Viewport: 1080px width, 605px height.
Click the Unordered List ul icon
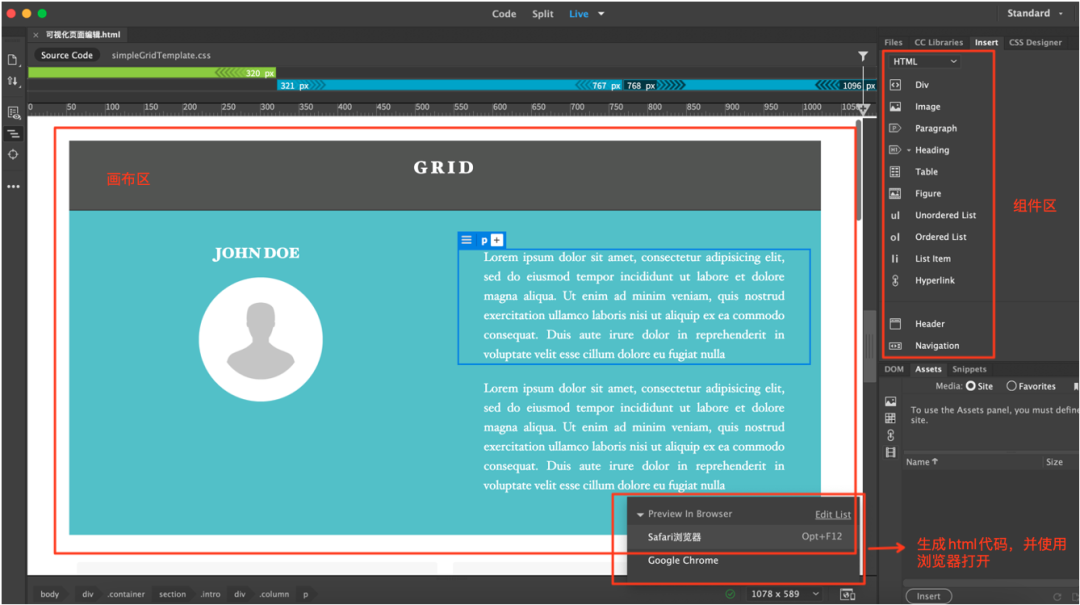pyautogui.click(x=895, y=215)
